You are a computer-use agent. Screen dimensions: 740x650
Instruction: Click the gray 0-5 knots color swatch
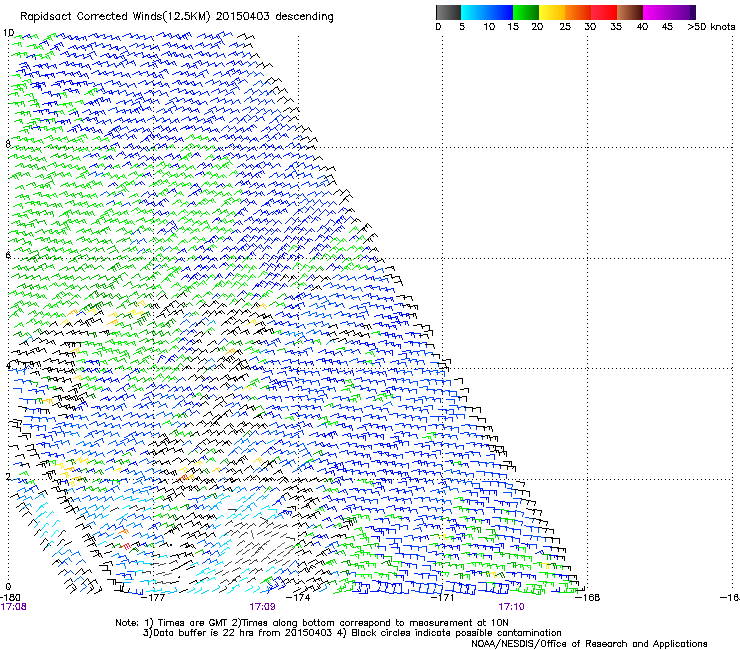[x=448, y=12]
